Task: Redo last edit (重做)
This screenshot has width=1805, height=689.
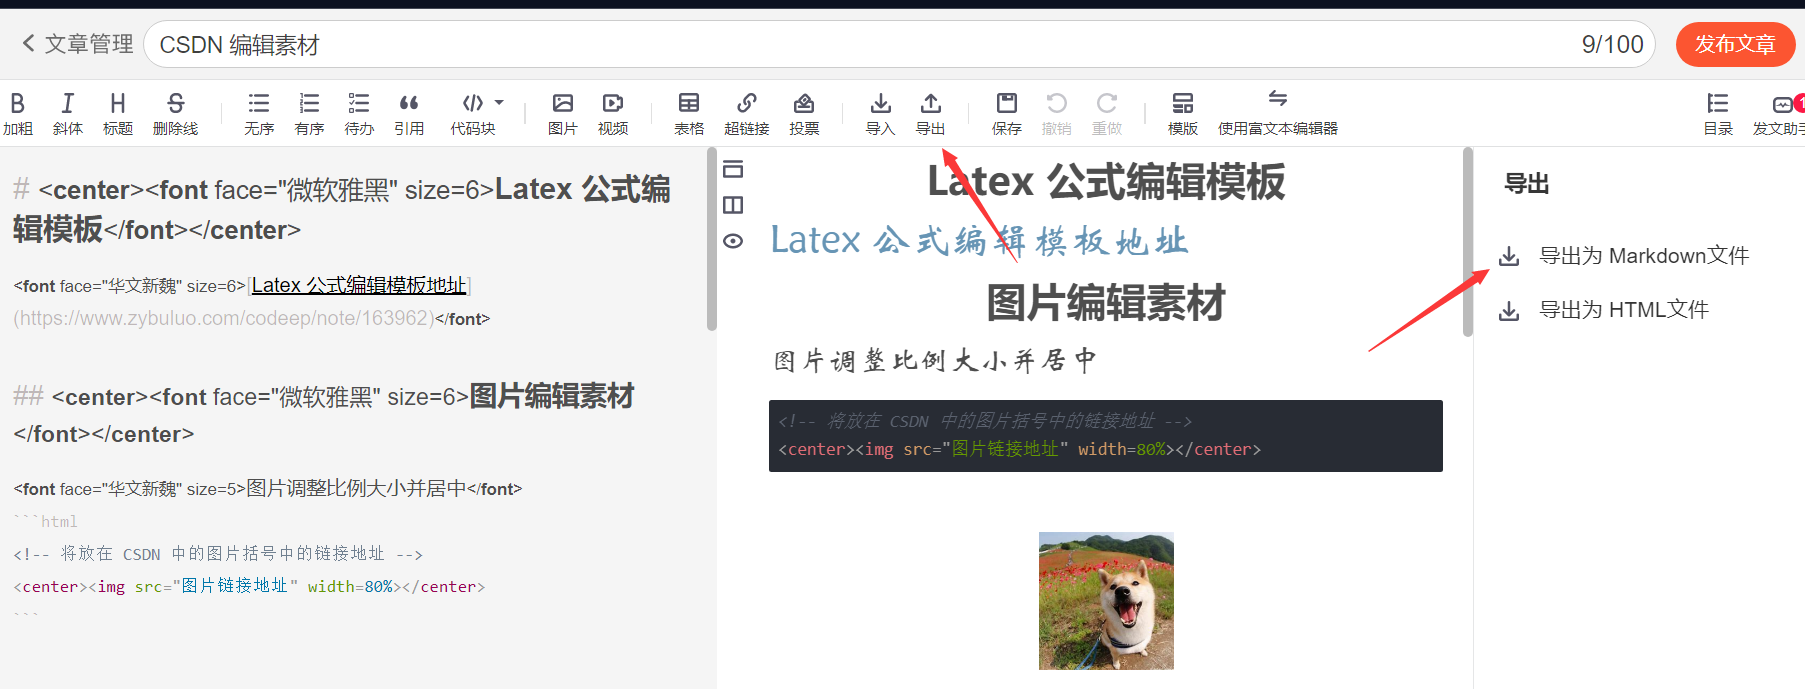Action: pyautogui.click(x=1107, y=113)
